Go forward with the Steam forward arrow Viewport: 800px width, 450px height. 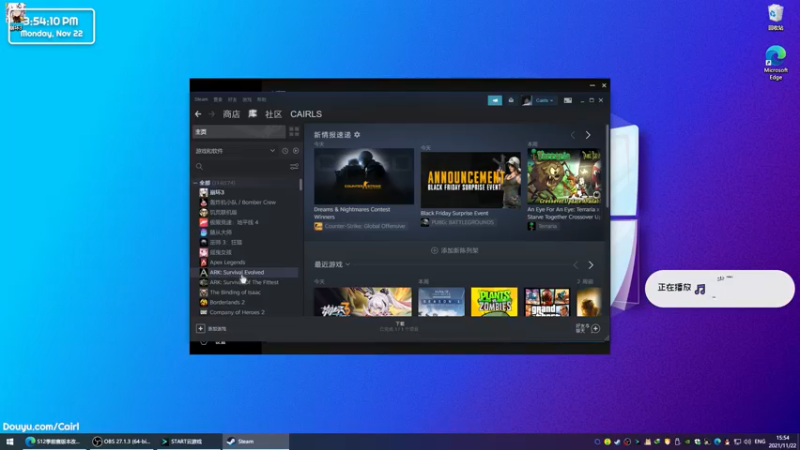pyautogui.click(x=212, y=114)
